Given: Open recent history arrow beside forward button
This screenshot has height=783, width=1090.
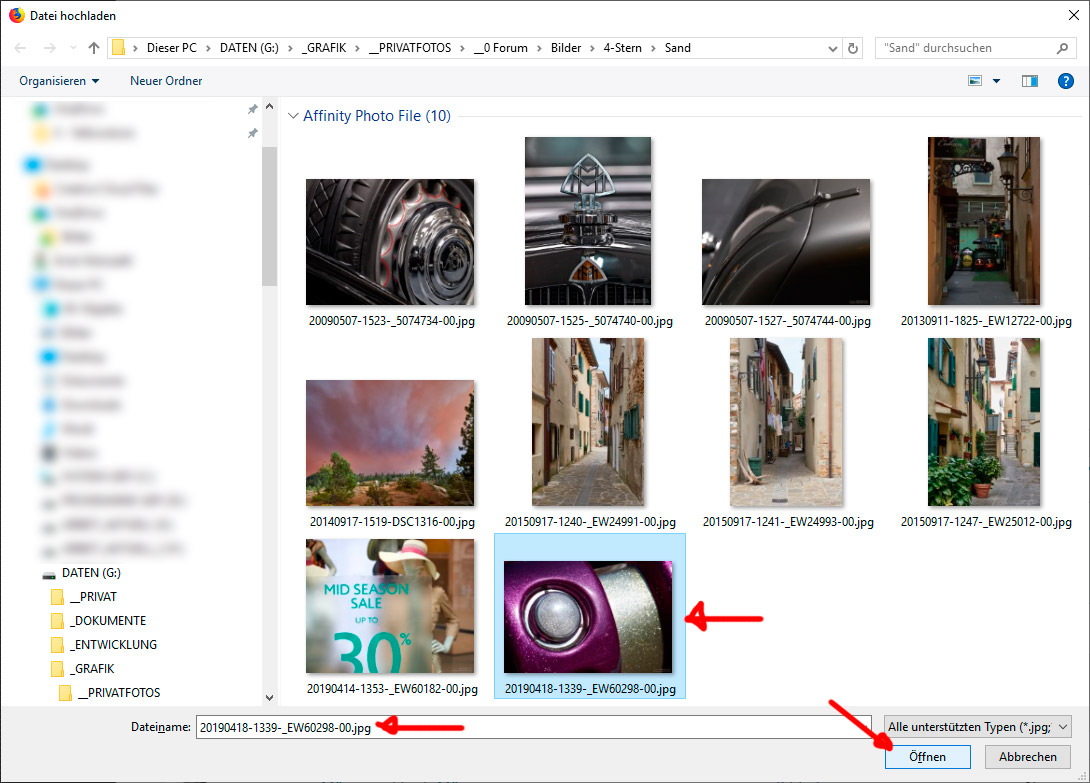Looking at the screenshot, I should [x=73, y=48].
